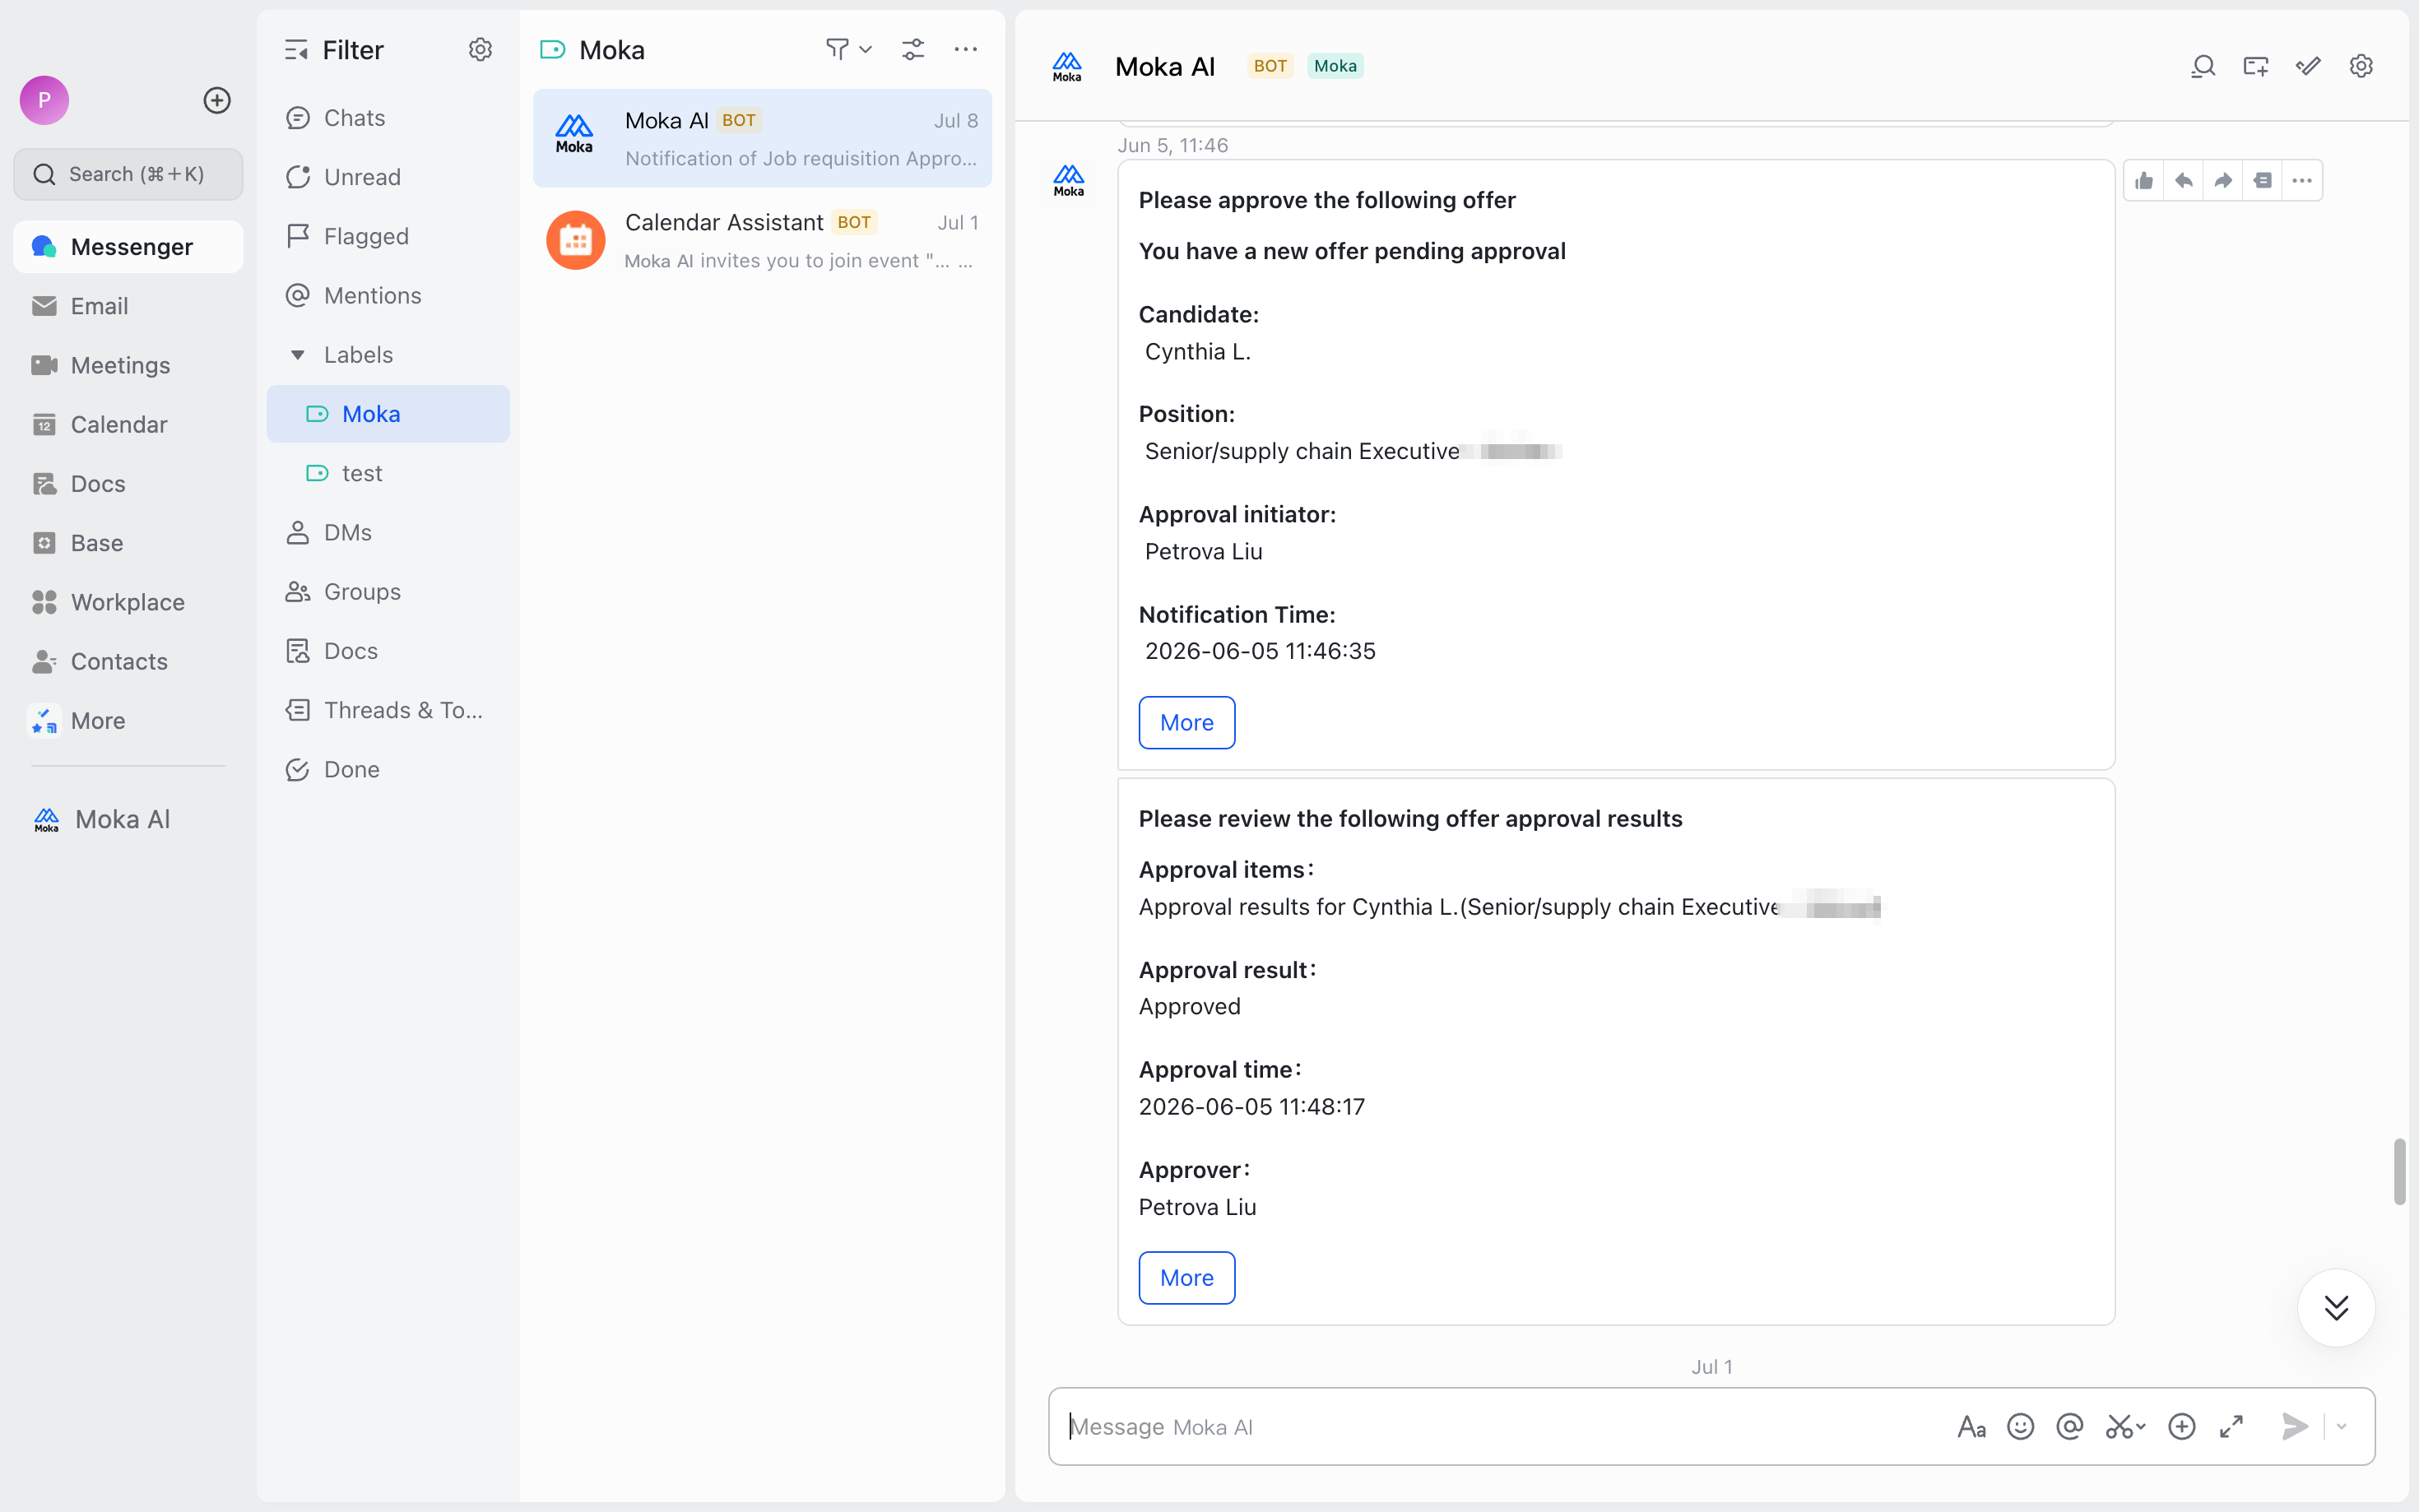Forward the offer approval message
The height and width of the screenshot is (1512, 2419).
pos(2223,181)
